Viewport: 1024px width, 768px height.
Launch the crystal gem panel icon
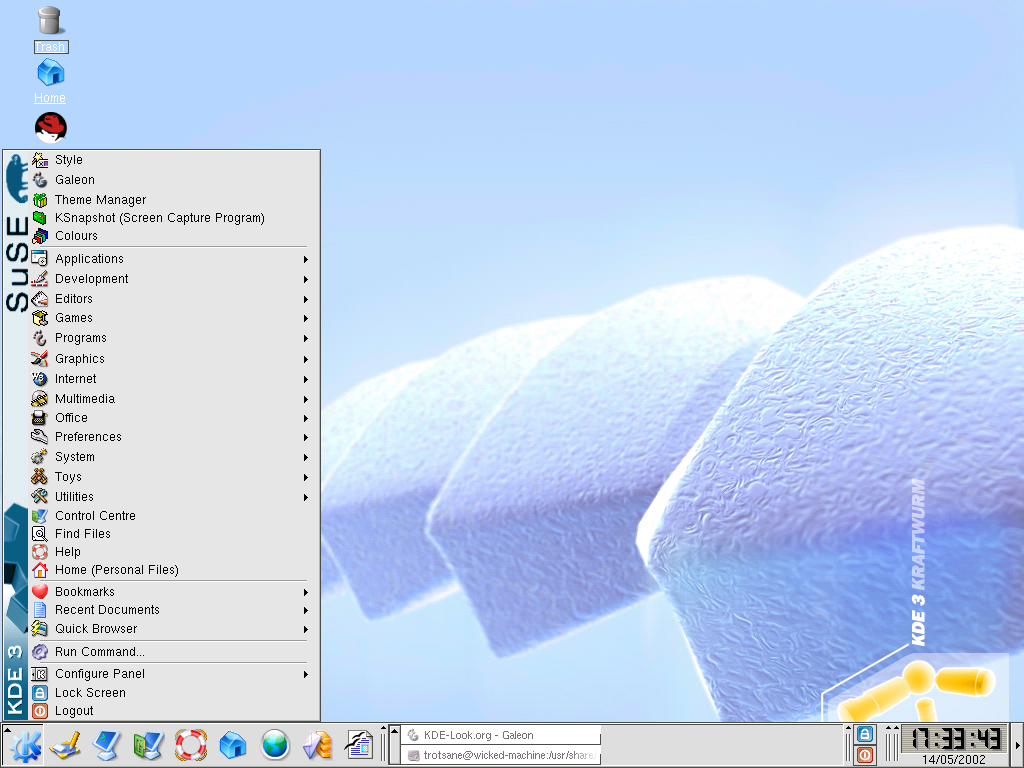(317, 745)
